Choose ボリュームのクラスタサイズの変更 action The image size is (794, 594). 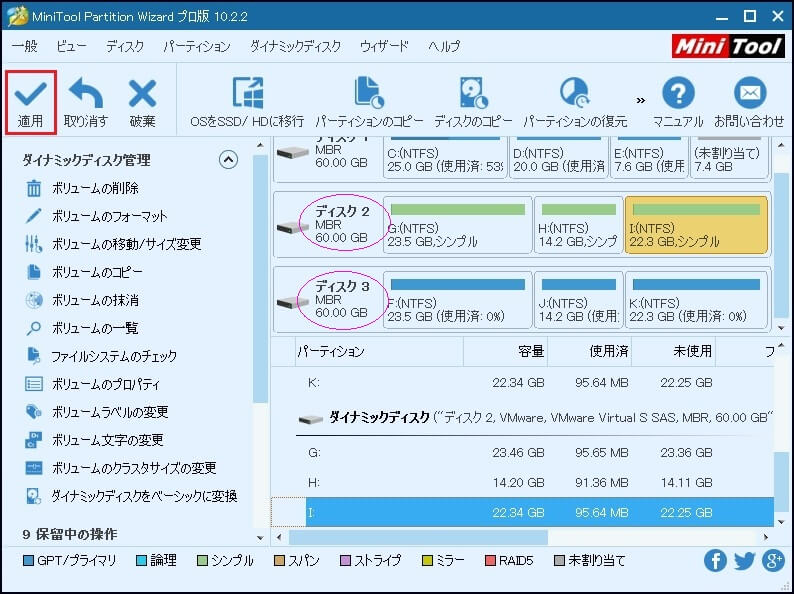click(x=121, y=468)
